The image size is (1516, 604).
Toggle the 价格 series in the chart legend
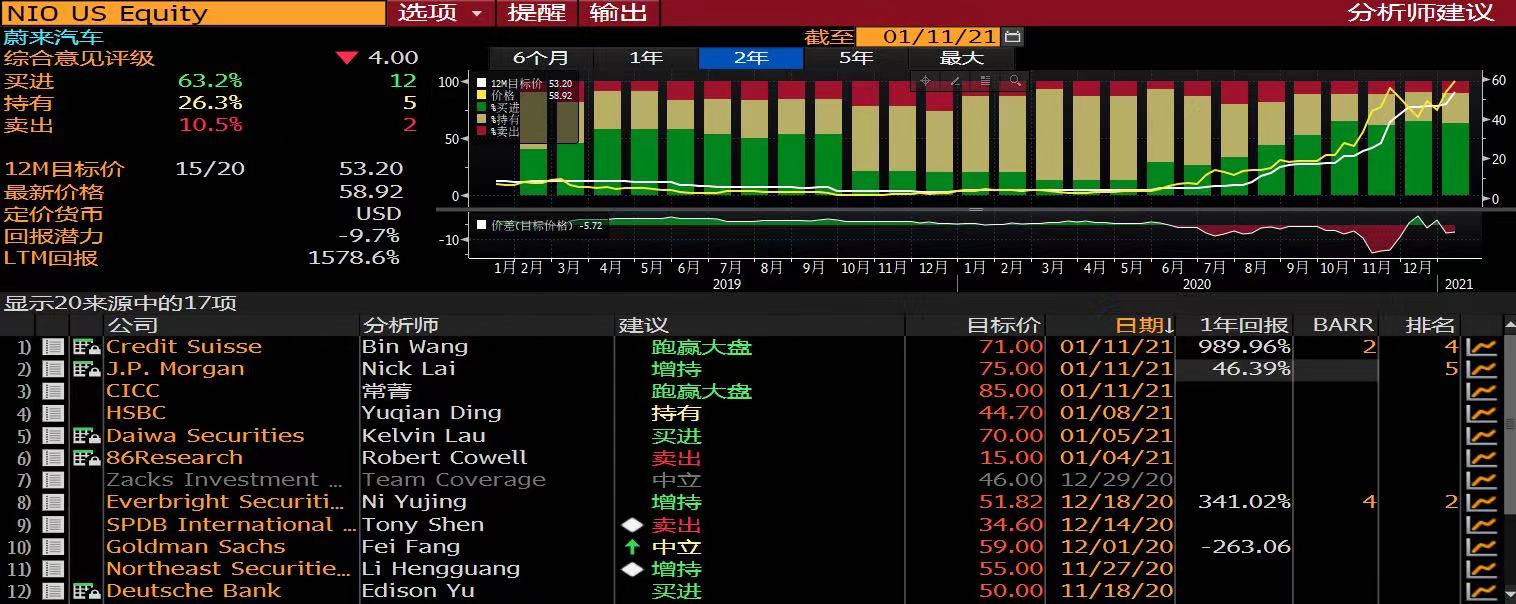coord(524,96)
